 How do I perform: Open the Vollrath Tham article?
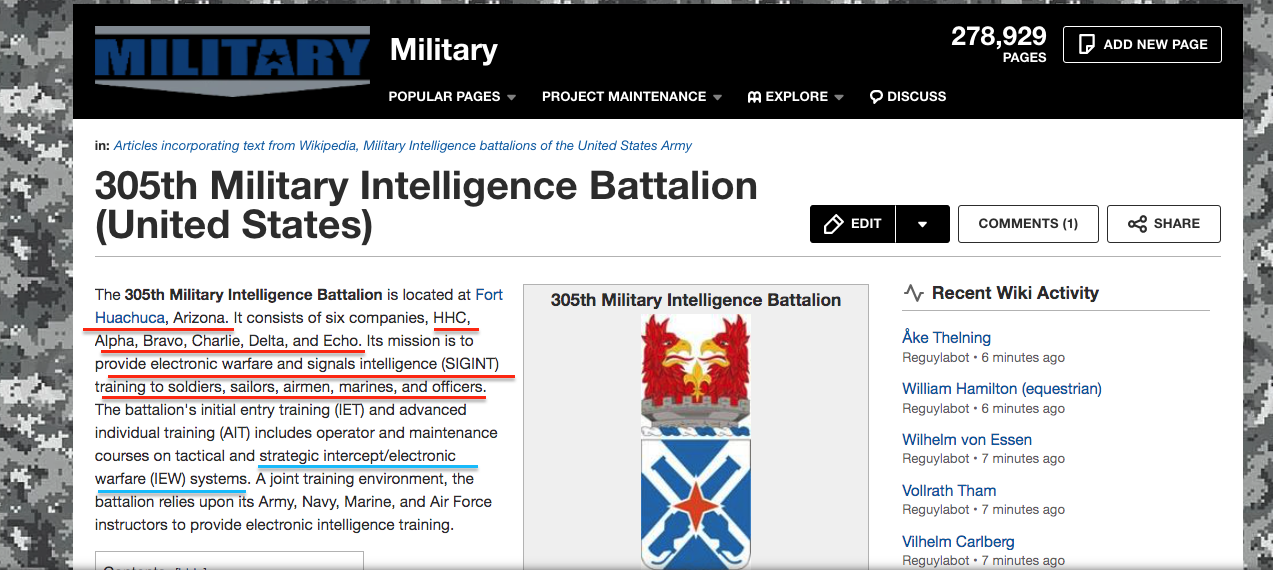click(x=949, y=491)
